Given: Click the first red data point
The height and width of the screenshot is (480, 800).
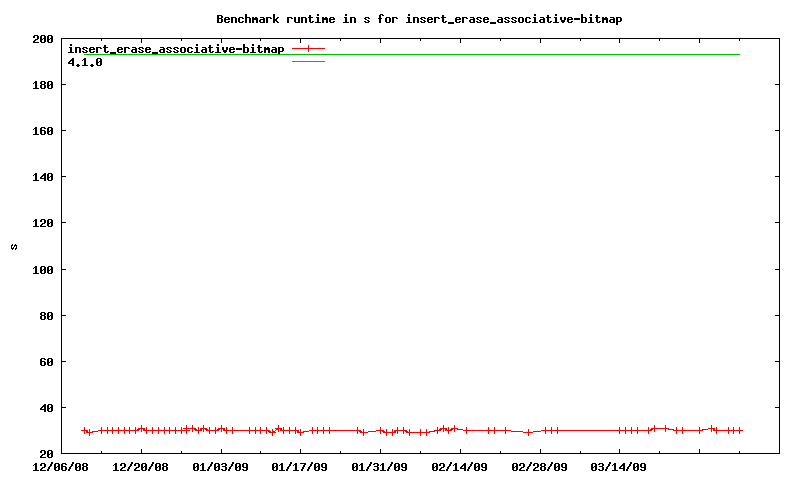Looking at the screenshot, I should [84, 430].
